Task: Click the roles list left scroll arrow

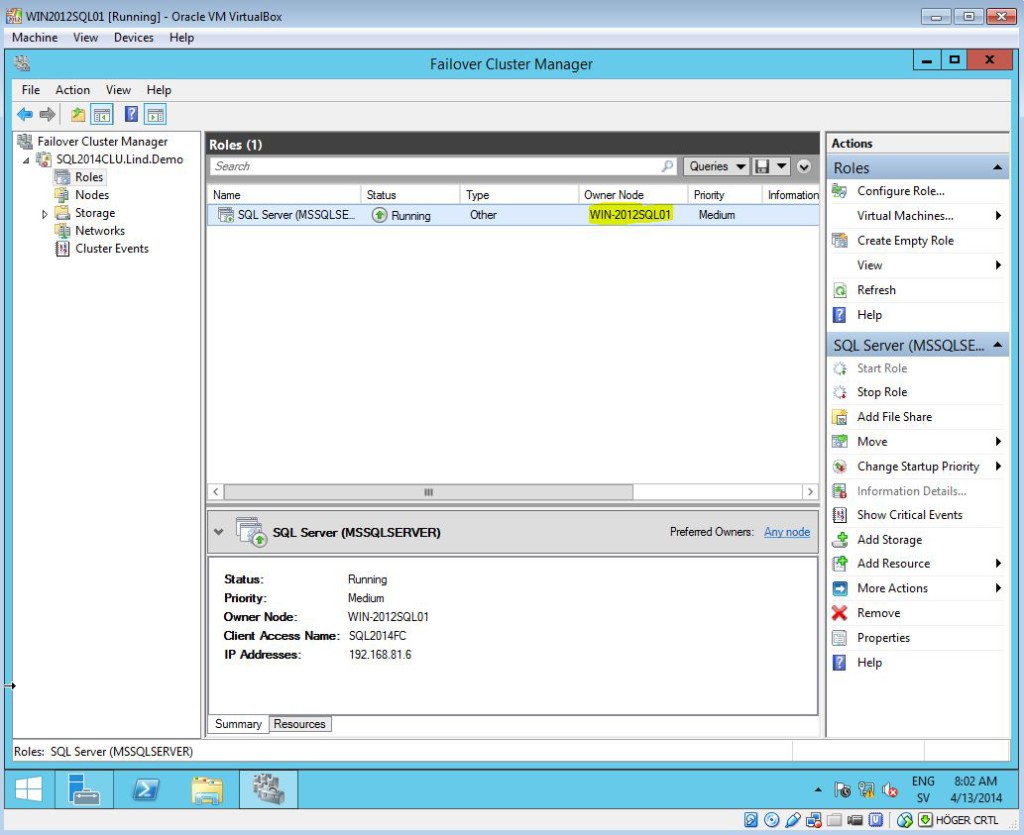Action: [x=216, y=492]
